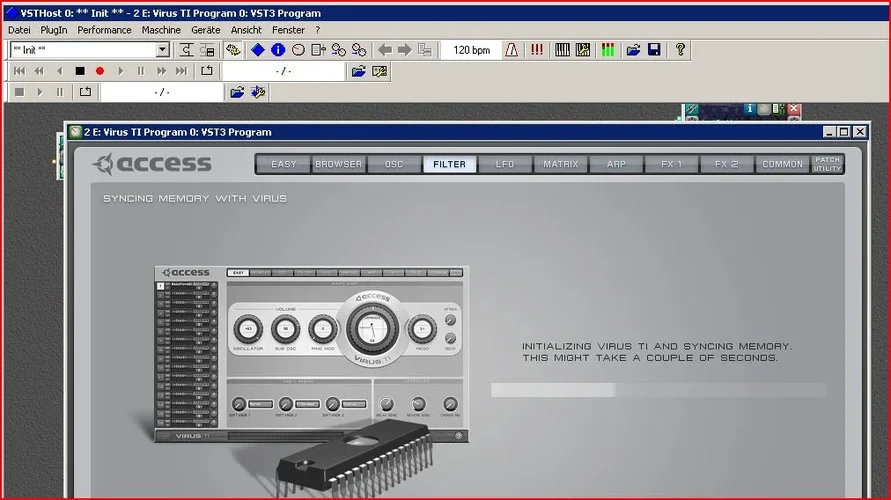
Task: Click the green level meter icon
Action: coord(608,50)
